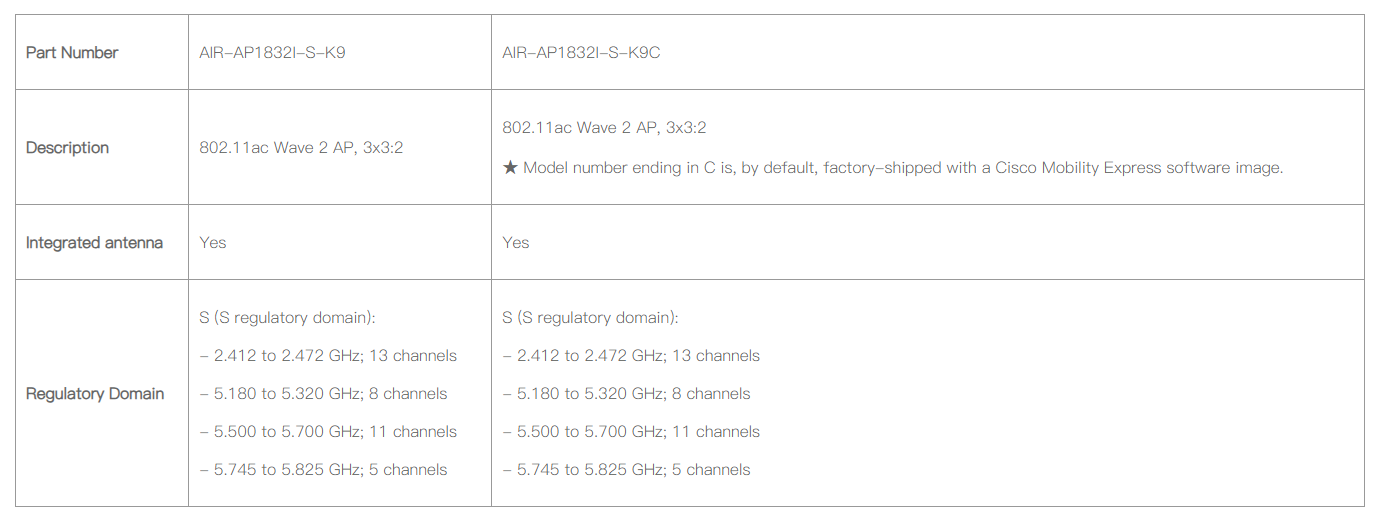Click first column 2.412 to 2.472 GHz line
The width and height of the screenshot is (1384, 532).
click(328, 356)
